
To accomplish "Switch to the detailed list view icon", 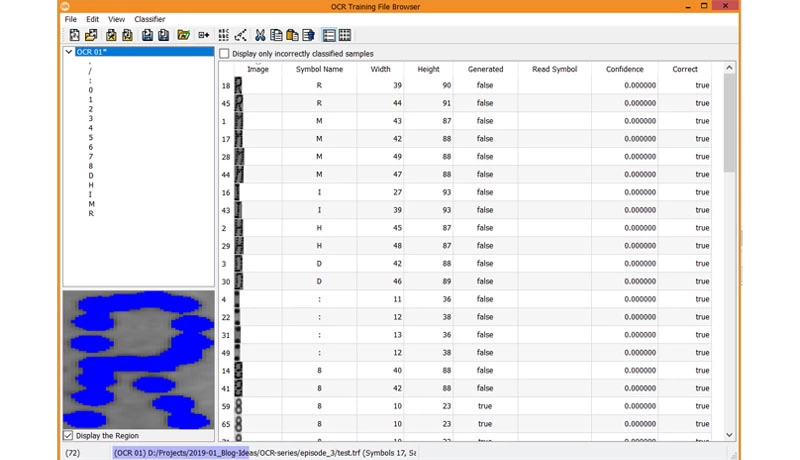I will [329, 35].
